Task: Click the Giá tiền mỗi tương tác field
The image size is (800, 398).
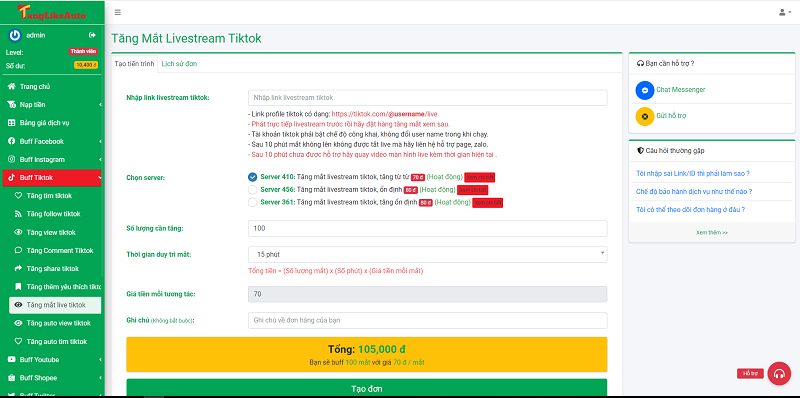Action: point(428,294)
